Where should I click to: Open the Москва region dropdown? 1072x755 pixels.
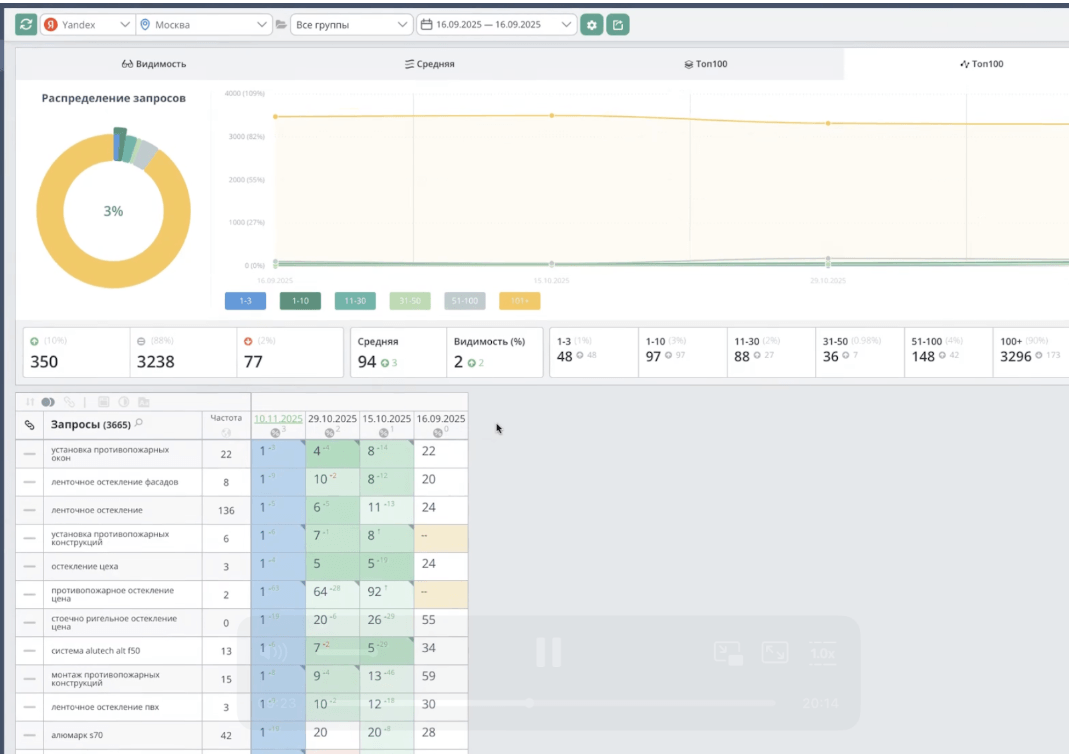204,24
